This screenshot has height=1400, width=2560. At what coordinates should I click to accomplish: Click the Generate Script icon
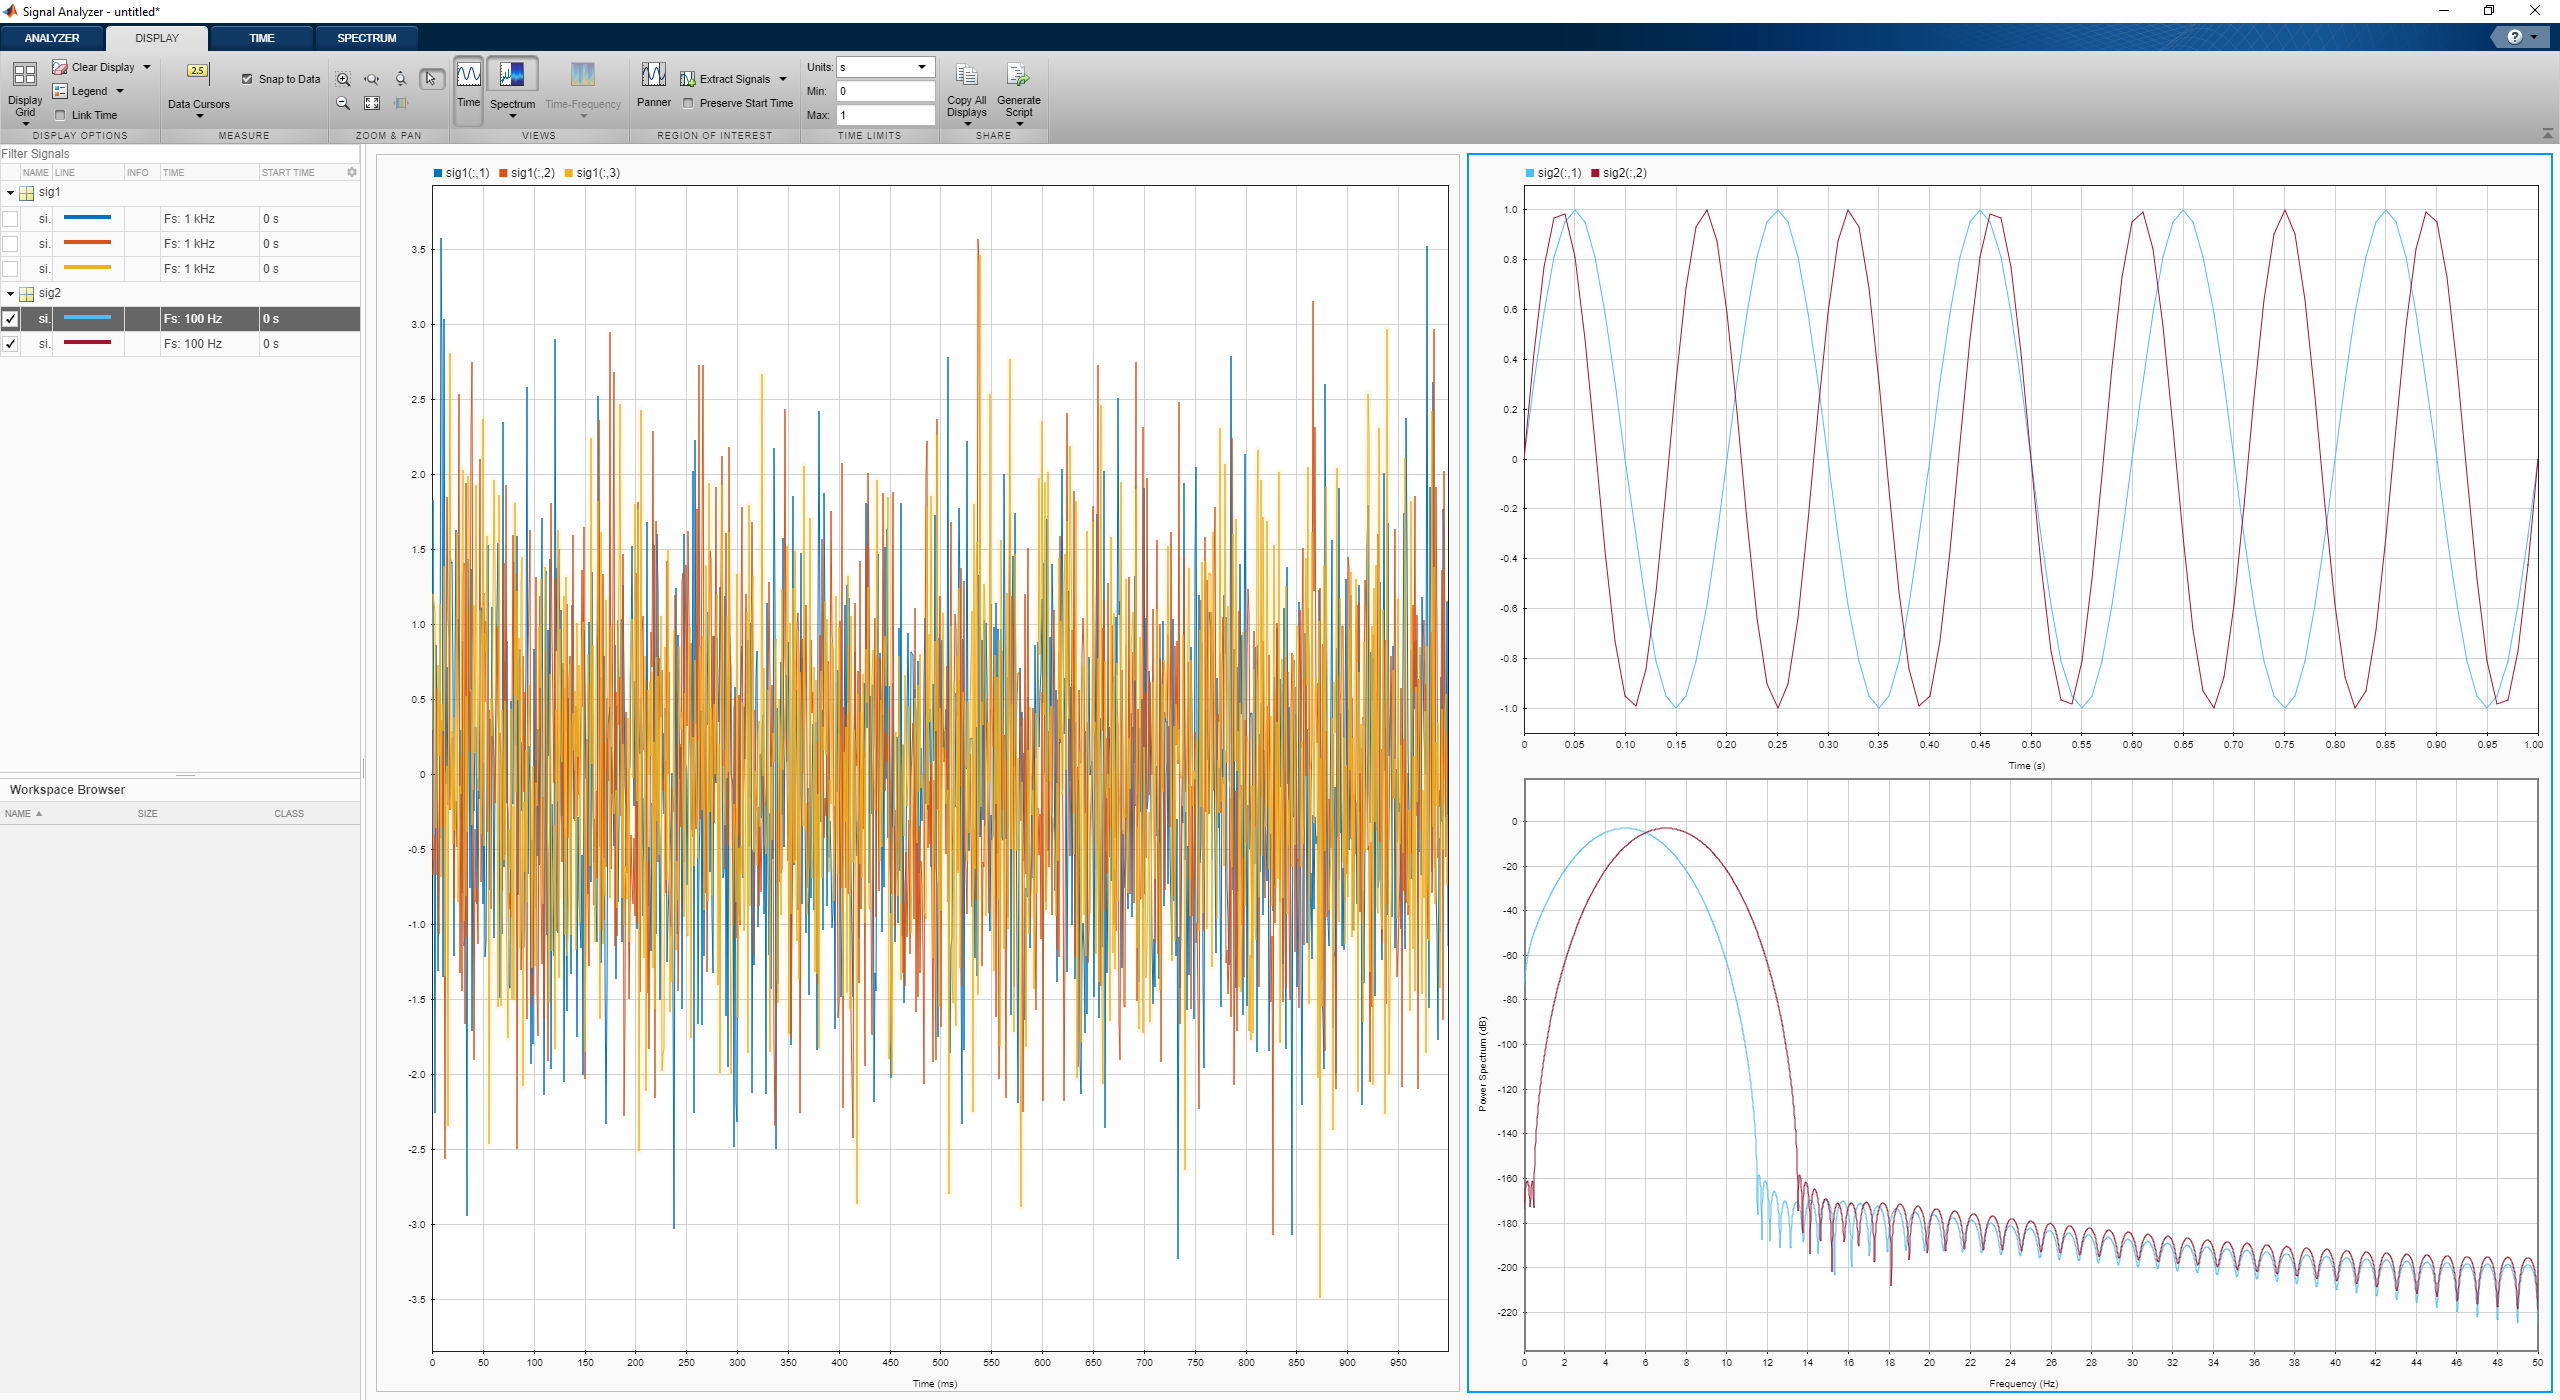(x=1018, y=76)
